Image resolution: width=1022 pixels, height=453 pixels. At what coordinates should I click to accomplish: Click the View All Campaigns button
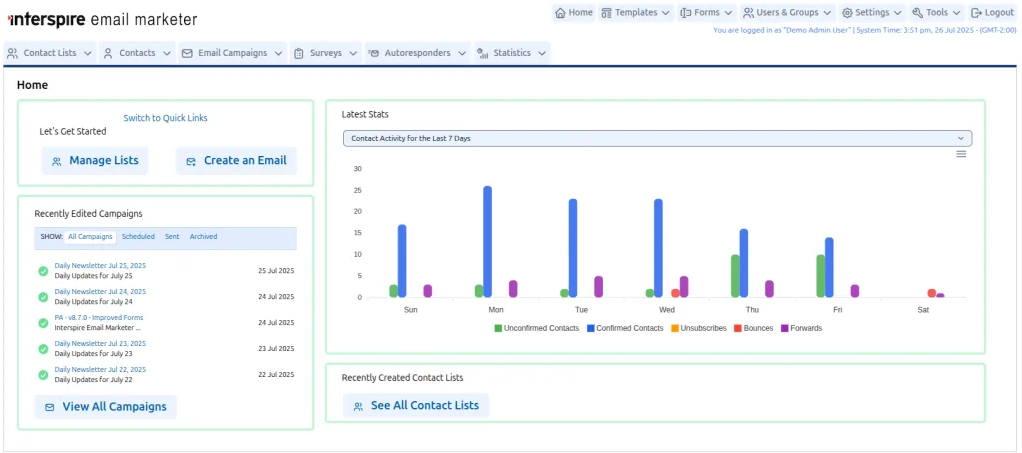pyautogui.click(x=106, y=407)
